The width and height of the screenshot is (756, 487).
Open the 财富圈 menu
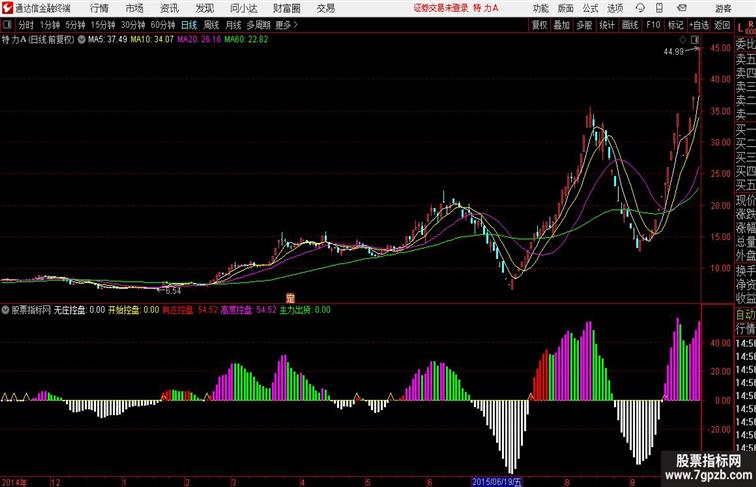pos(286,8)
